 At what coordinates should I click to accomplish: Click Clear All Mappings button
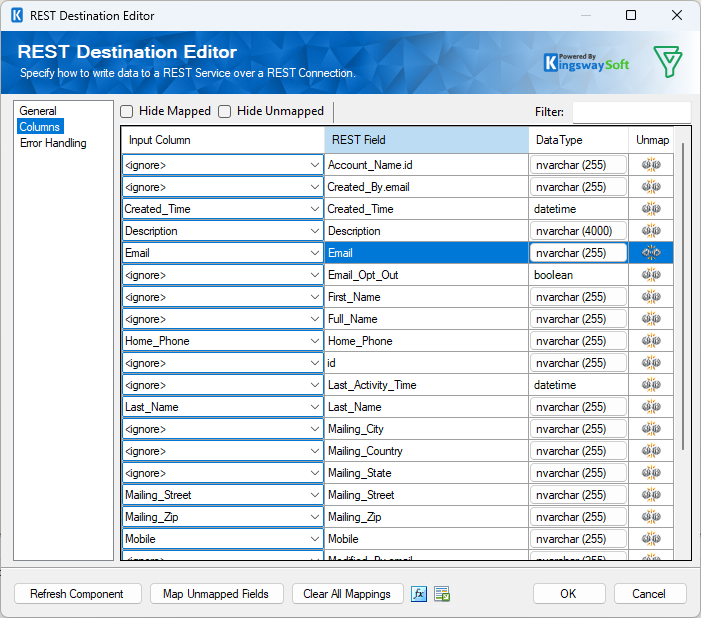click(347, 594)
